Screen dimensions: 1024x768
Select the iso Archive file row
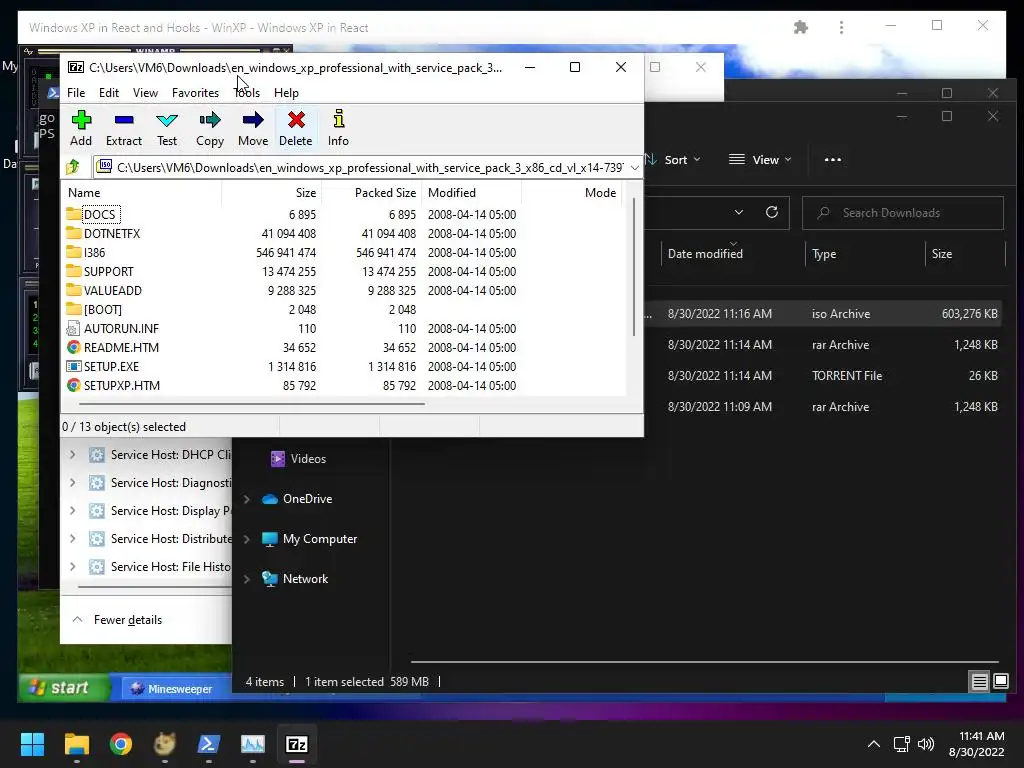coord(825,313)
